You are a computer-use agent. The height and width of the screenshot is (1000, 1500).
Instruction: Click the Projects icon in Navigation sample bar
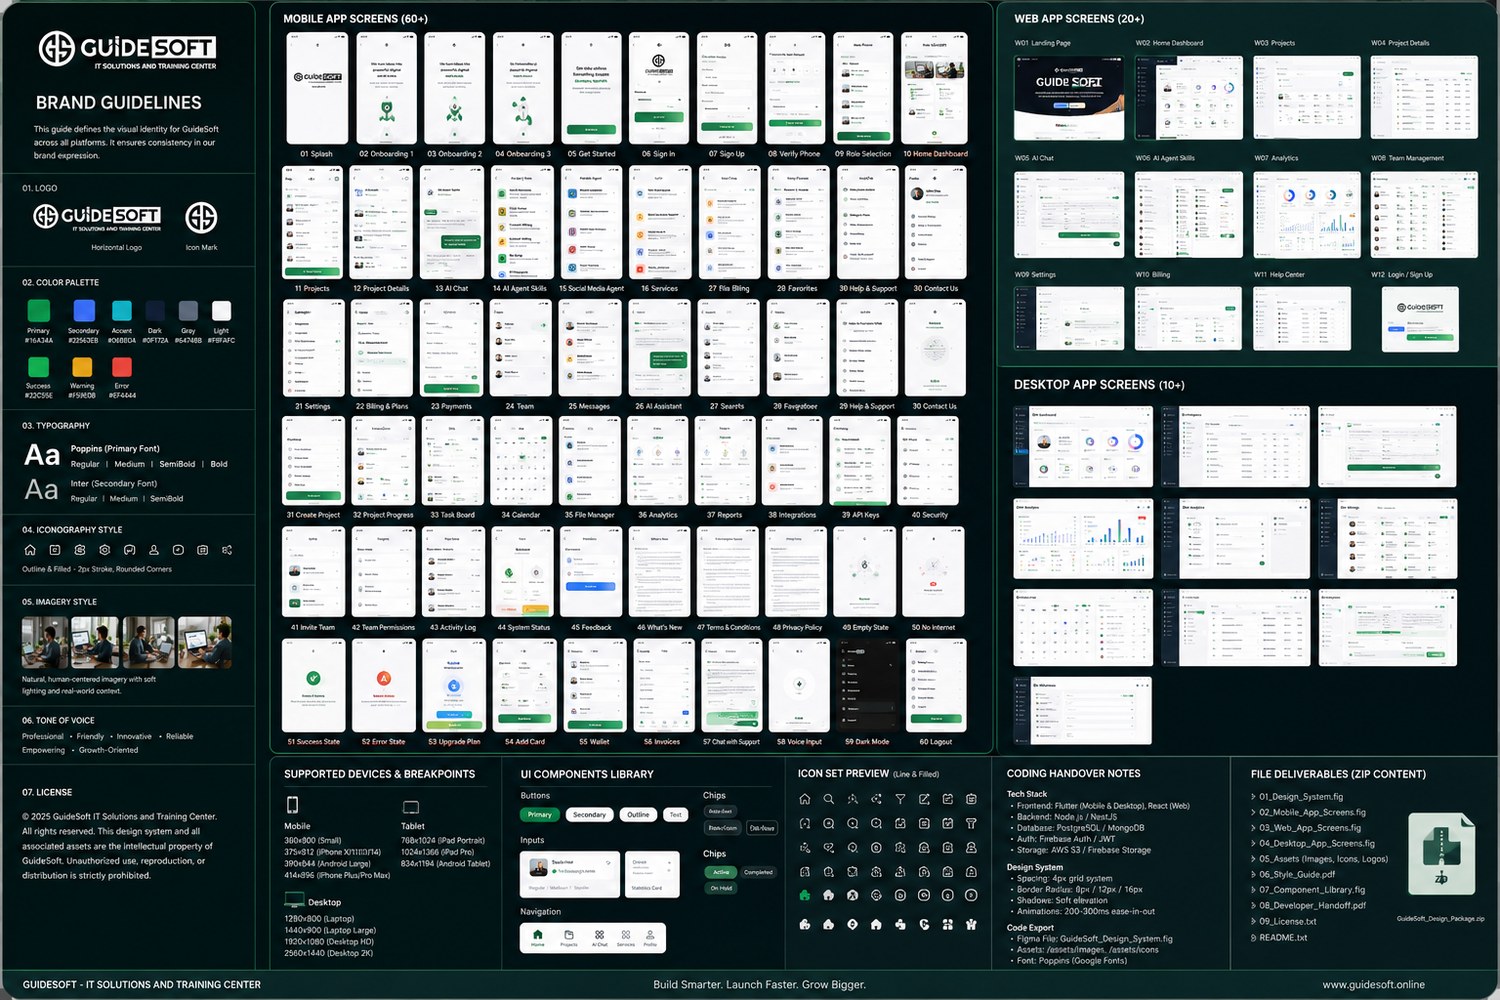point(569,935)
